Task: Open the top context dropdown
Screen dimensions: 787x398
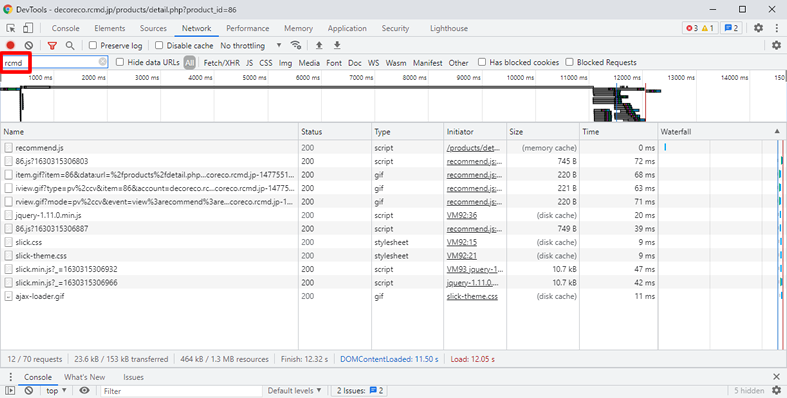Action: pyautogui.click(x=56, y=390)
